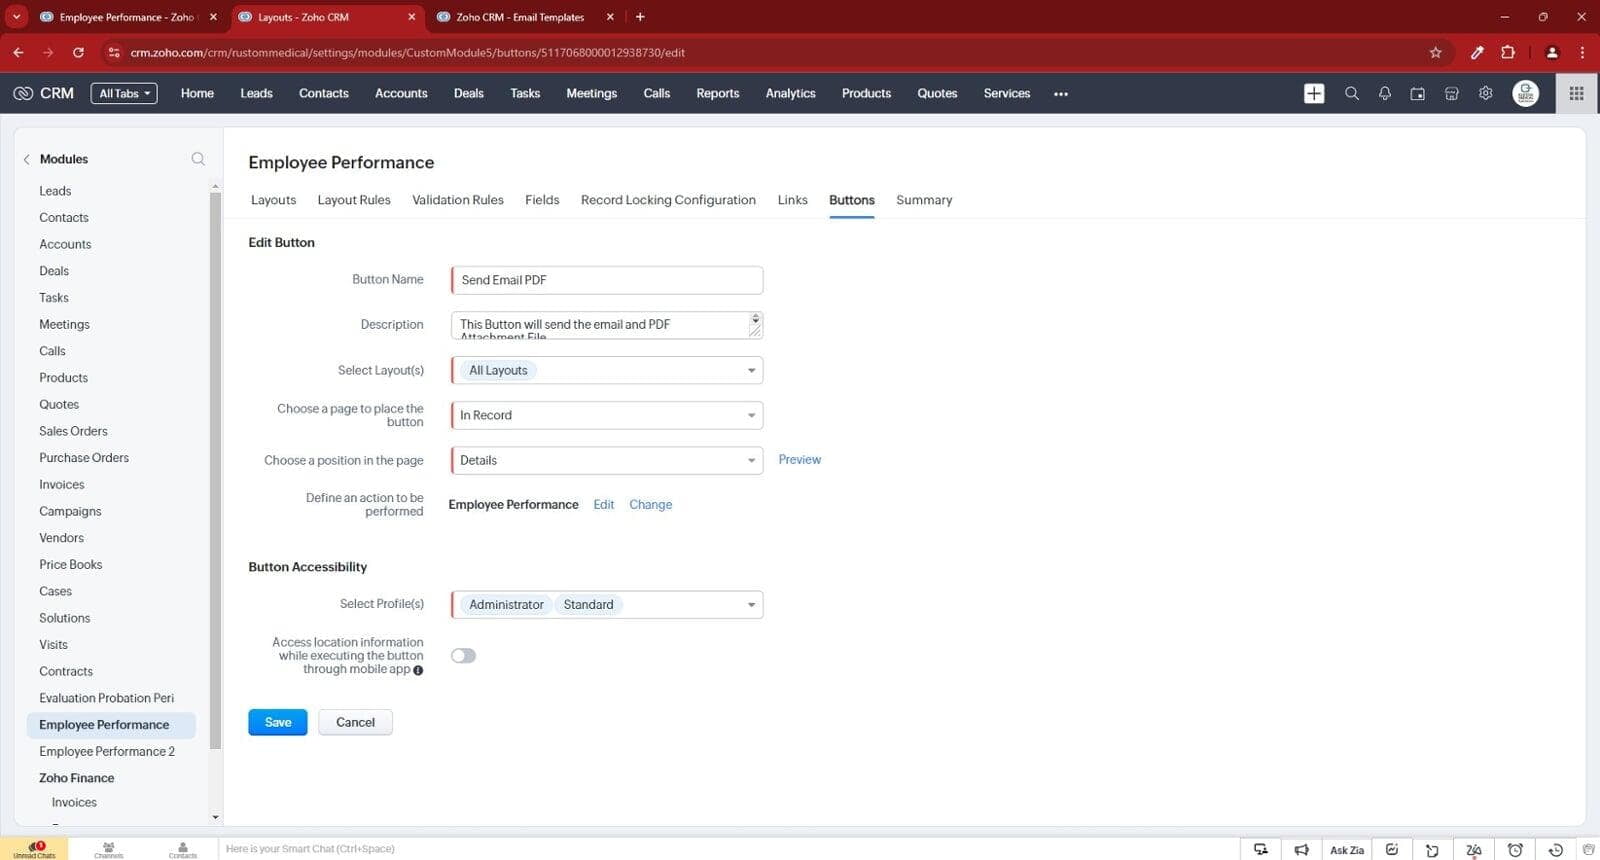The width and height of the screenshot is (1600, 860).
Task: Open a new browser tab
Action: pyautogui.click(x=640, y=17)
